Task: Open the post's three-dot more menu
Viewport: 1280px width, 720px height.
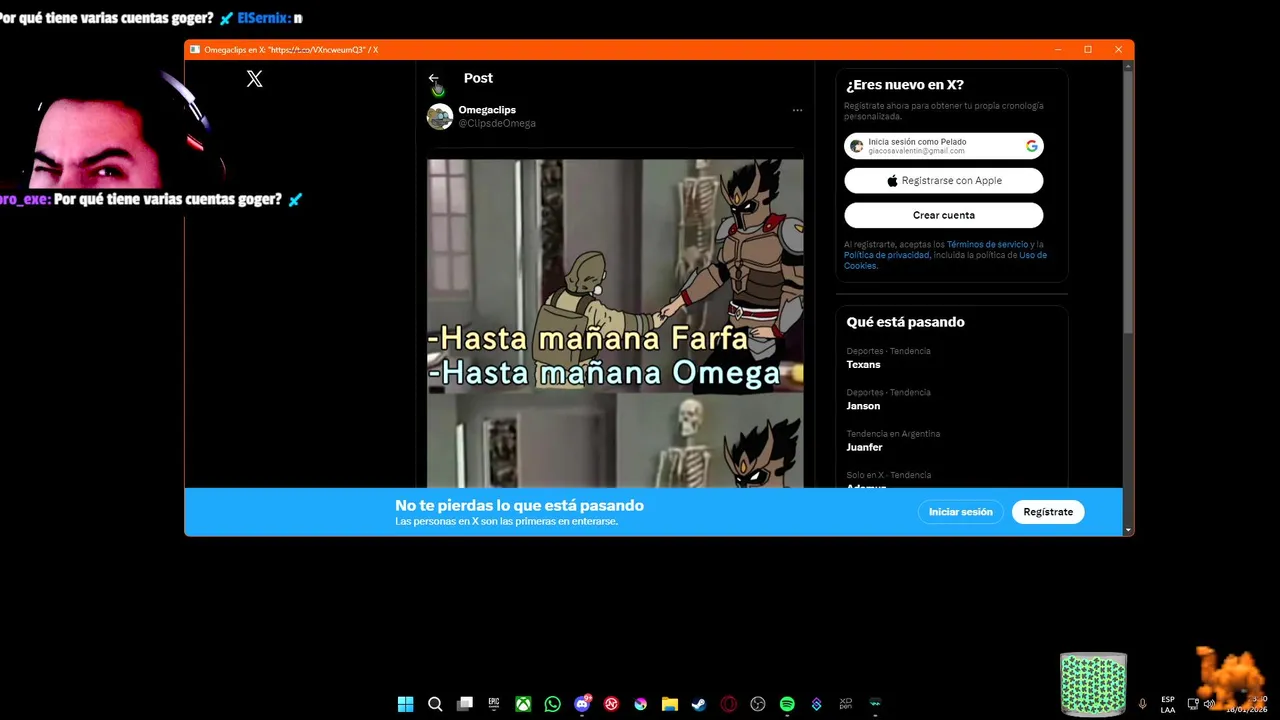Action: (797, 110)
